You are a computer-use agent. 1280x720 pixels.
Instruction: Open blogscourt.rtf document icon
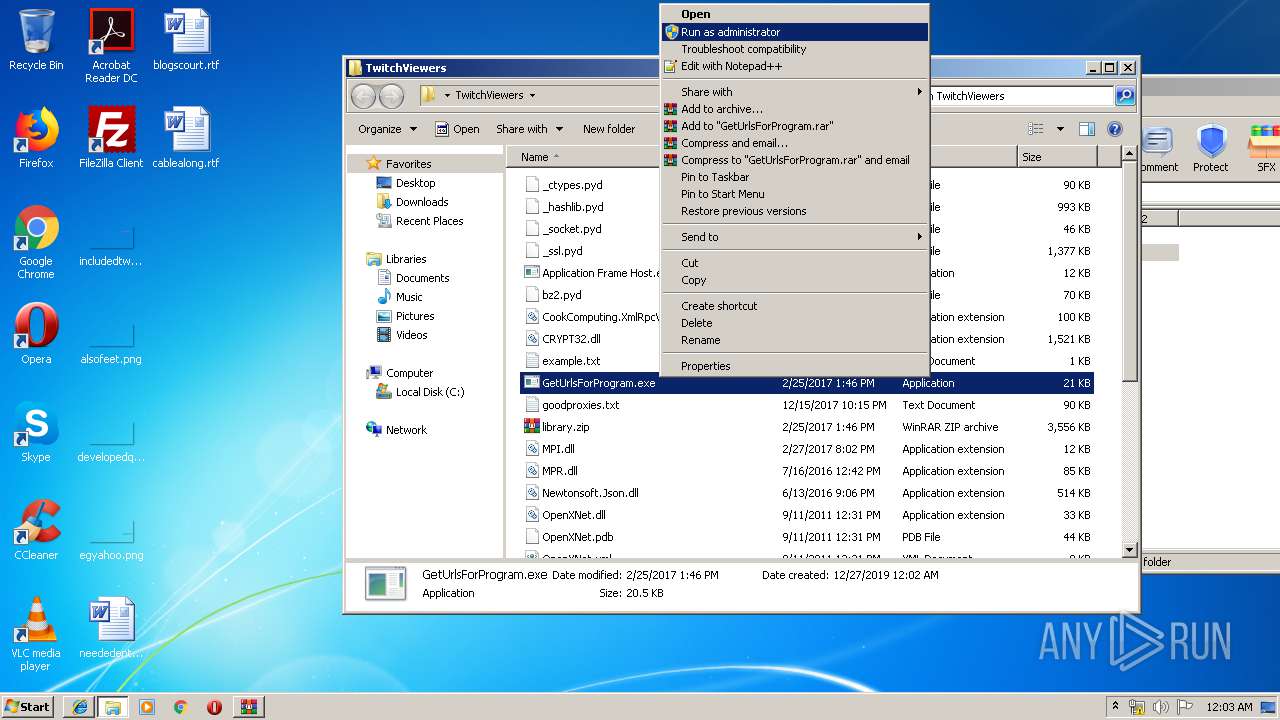186,40
